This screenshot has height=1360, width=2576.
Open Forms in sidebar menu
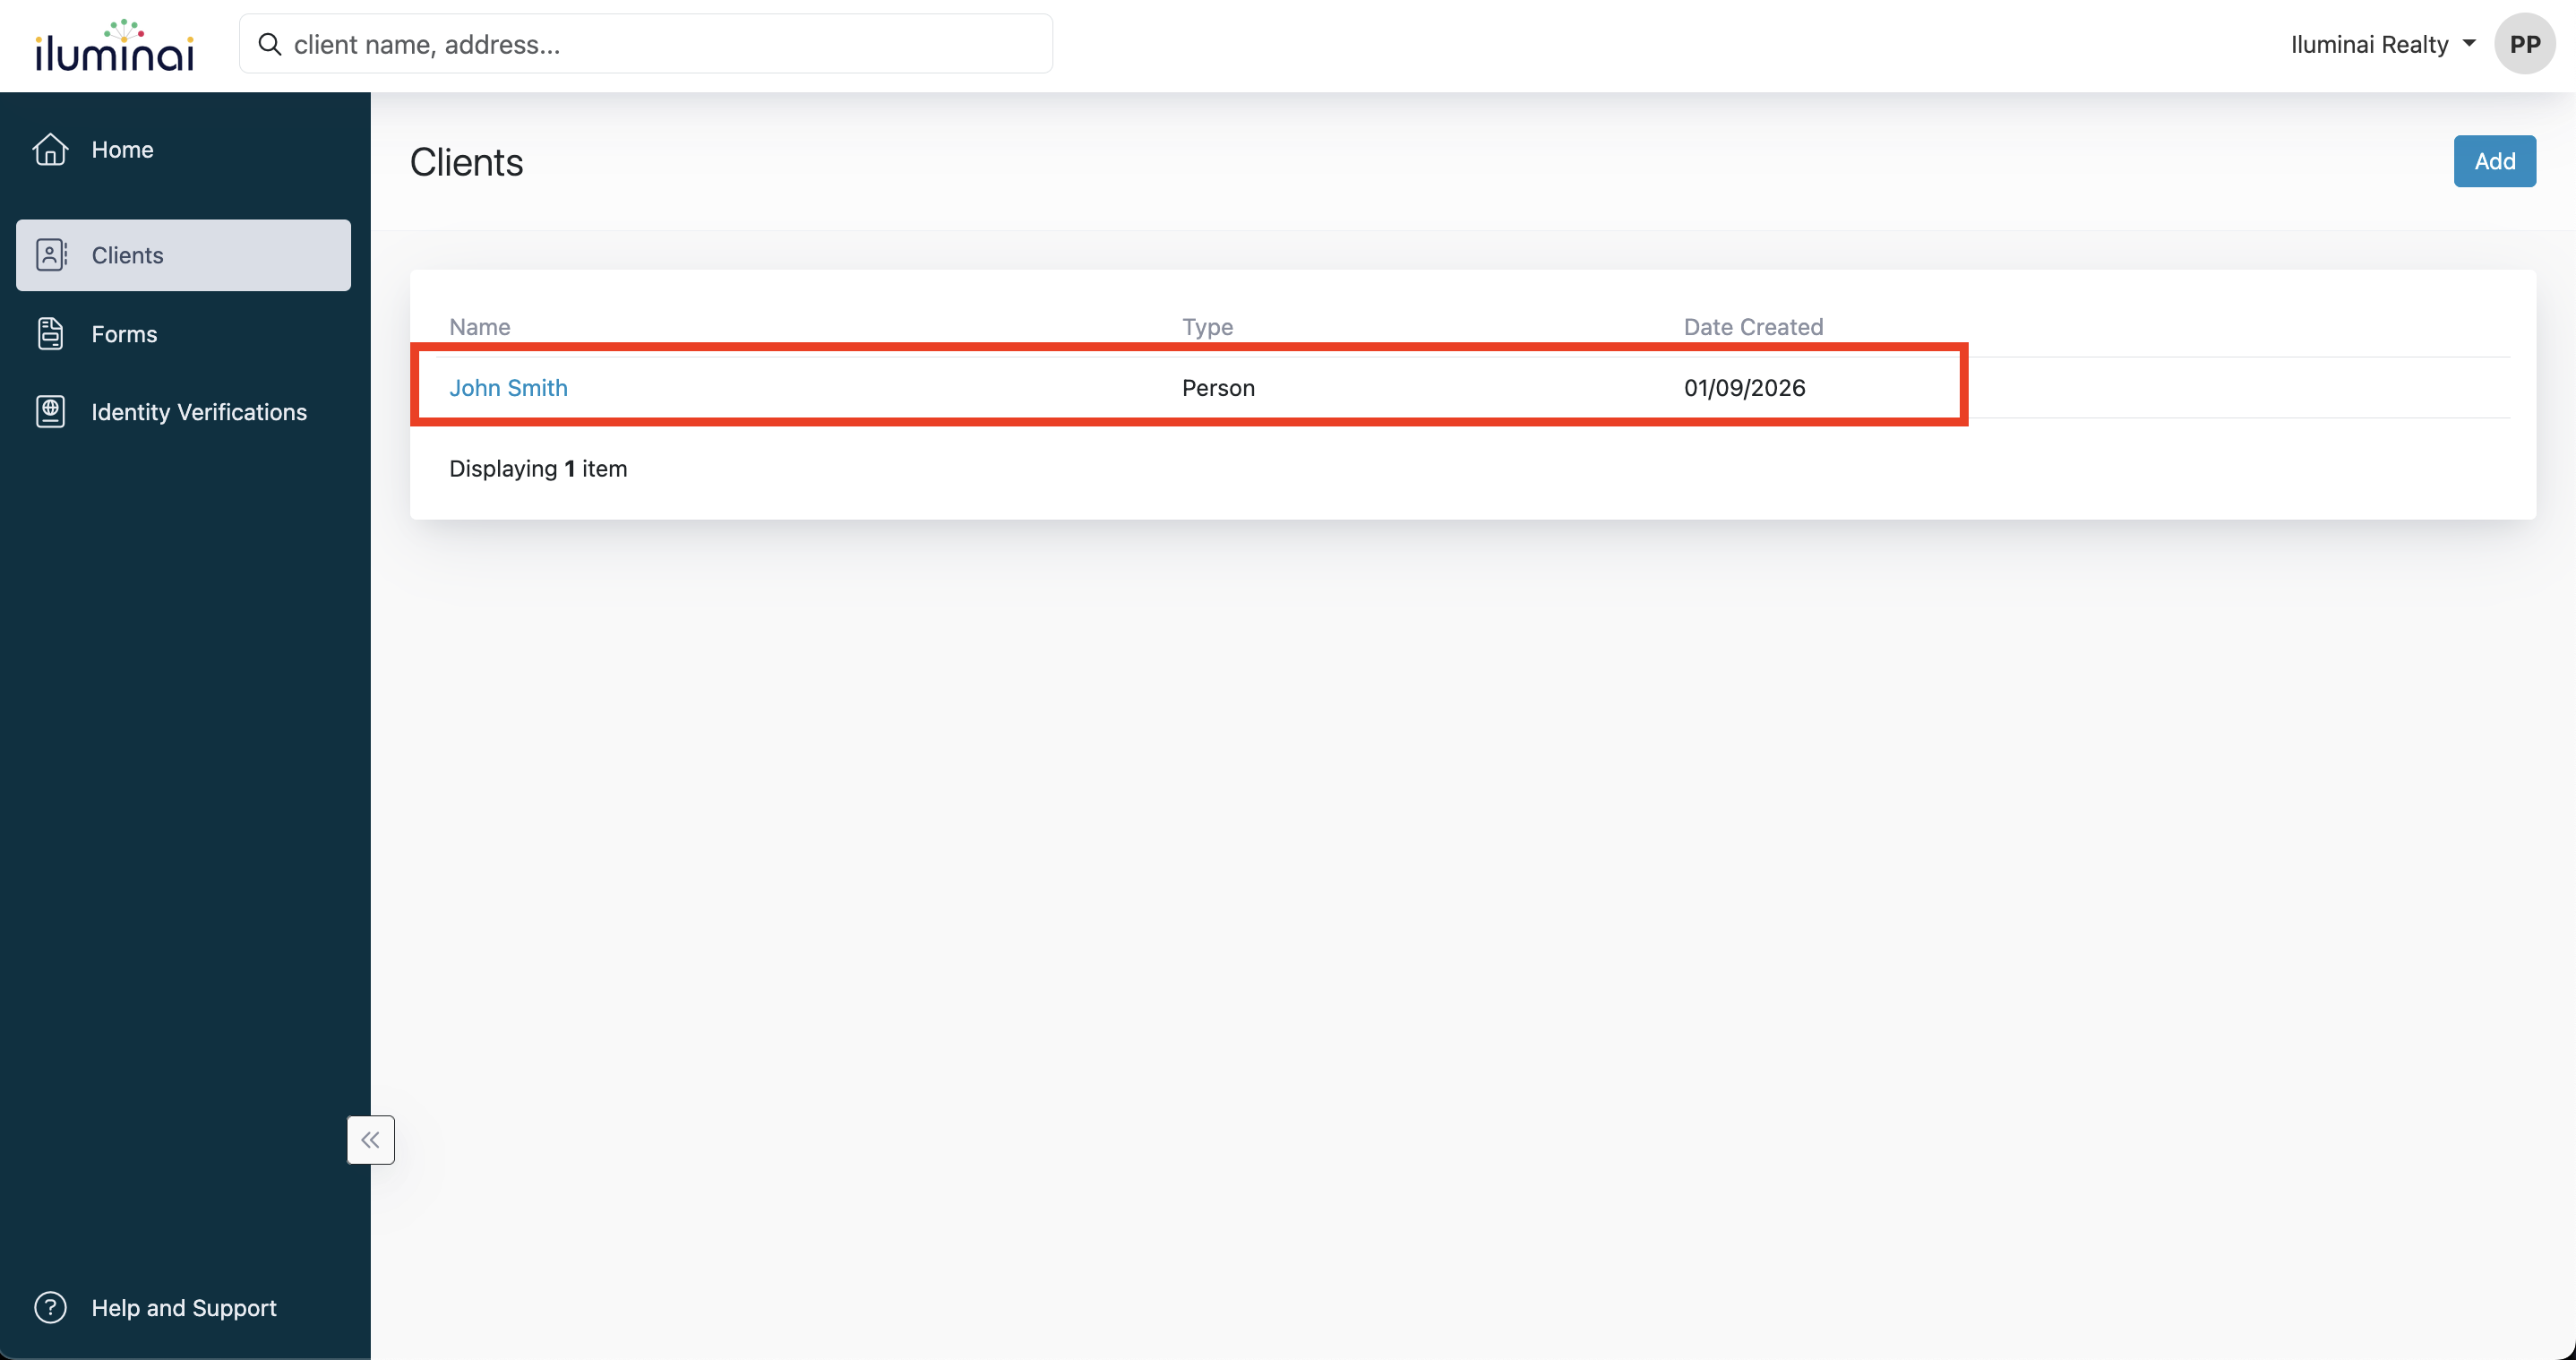pos(124,333)
